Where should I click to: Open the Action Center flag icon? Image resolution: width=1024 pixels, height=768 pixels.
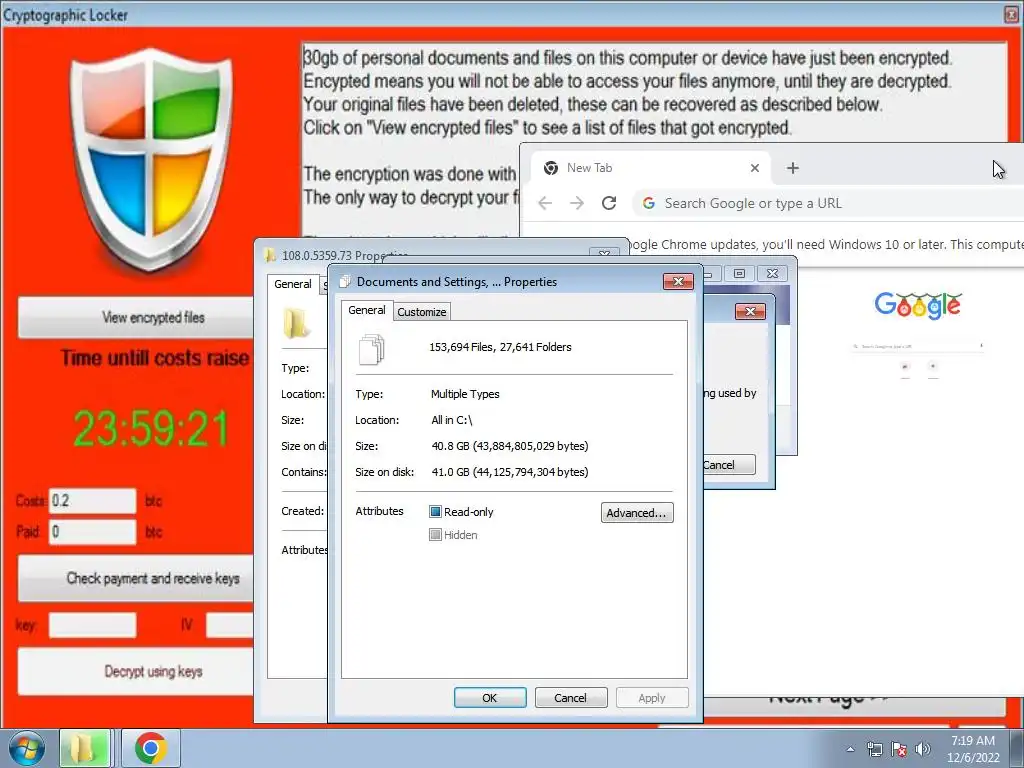coord(899,749)
